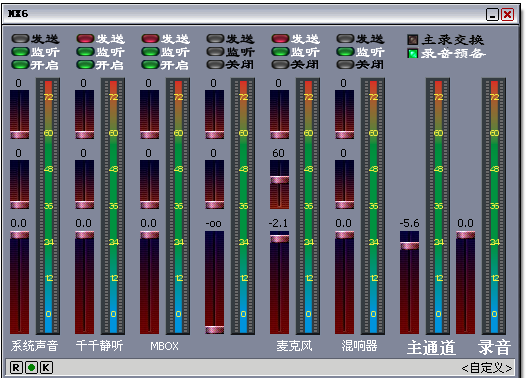Screen dimensions: 529x378
Task: Click the -oo value on the unnamed channel
Action: point(214,224)
